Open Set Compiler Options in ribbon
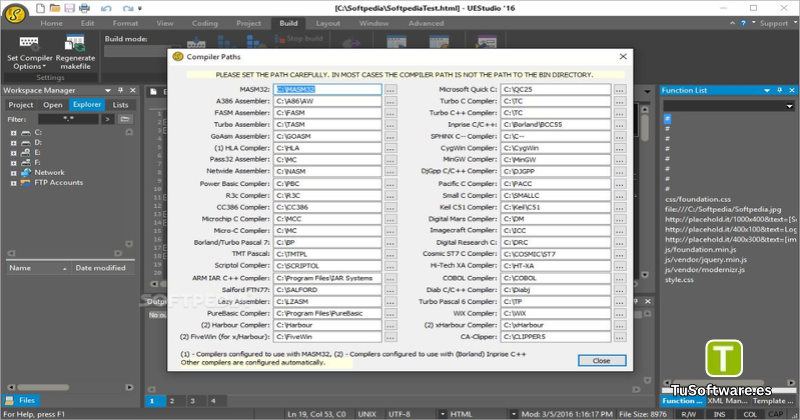 click(x=29, y=53)
